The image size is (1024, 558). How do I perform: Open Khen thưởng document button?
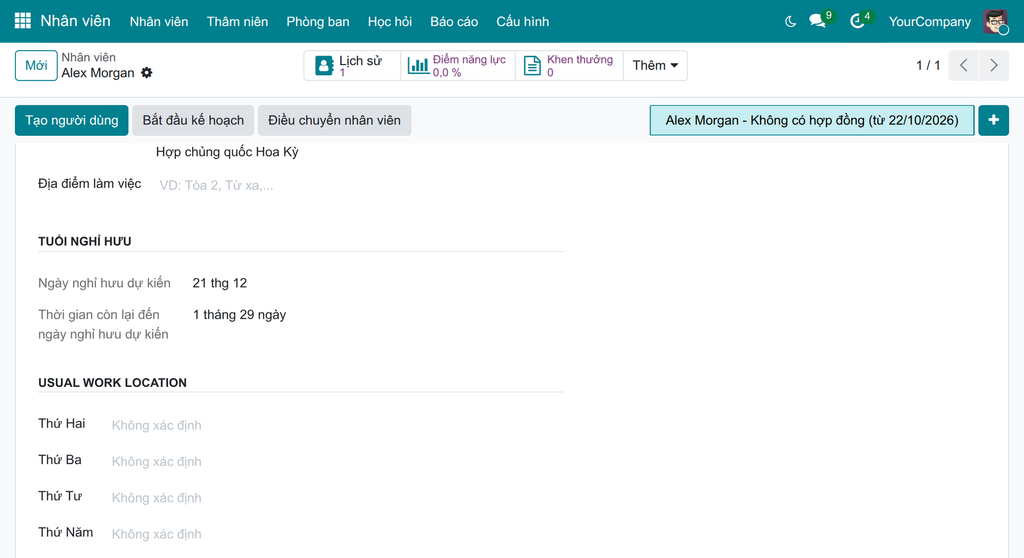[569, 65]
